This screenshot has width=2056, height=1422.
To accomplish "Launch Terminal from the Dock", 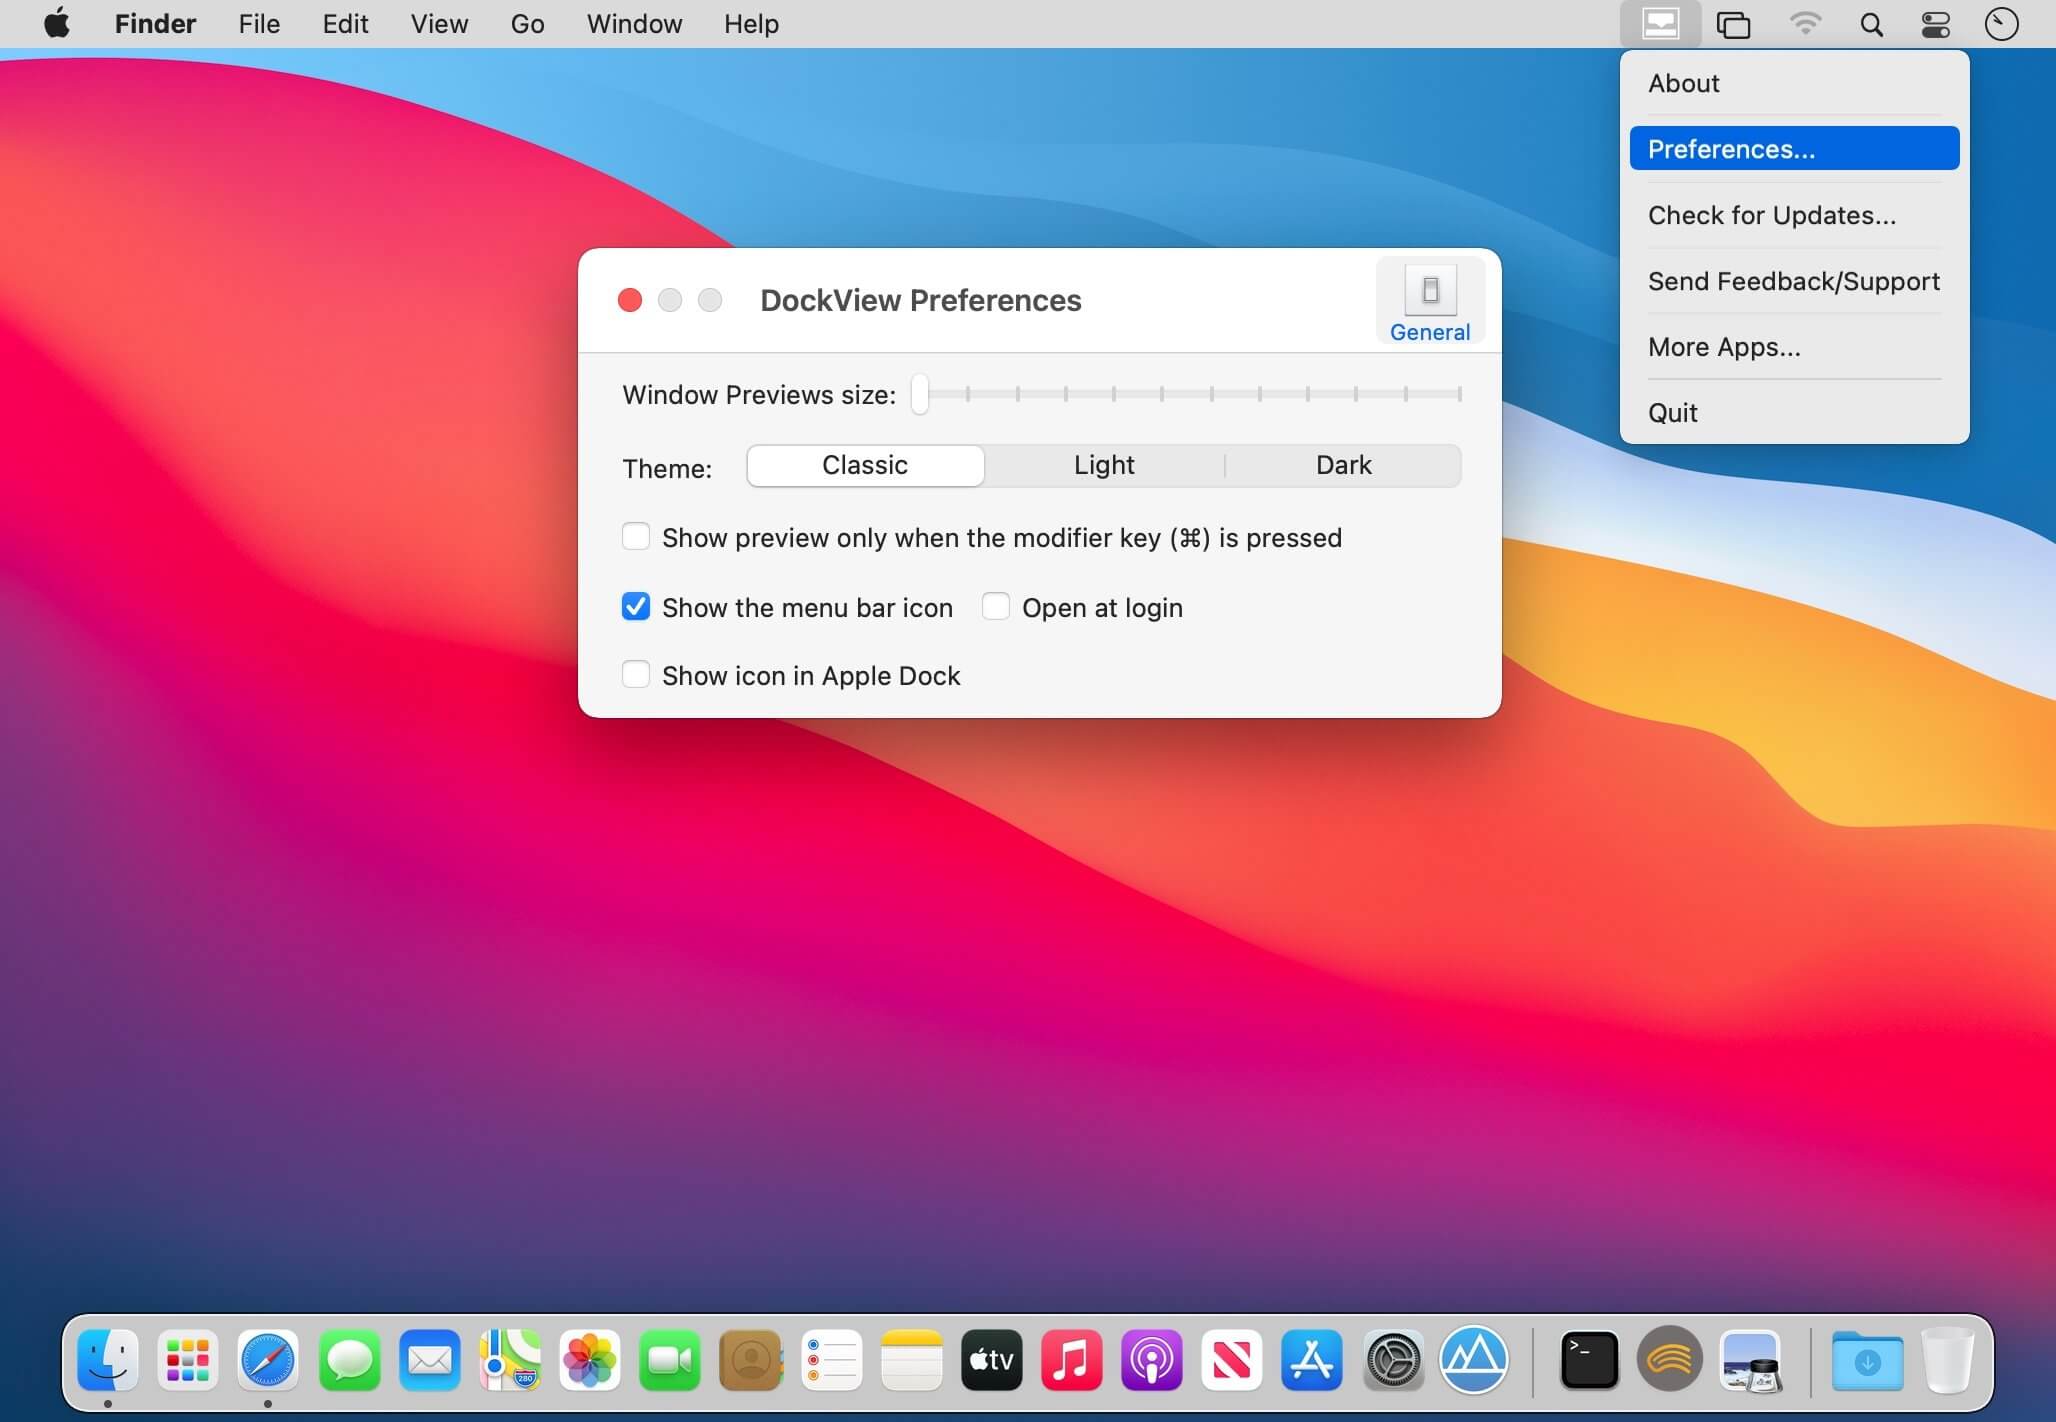I will click(1589, 1360).
